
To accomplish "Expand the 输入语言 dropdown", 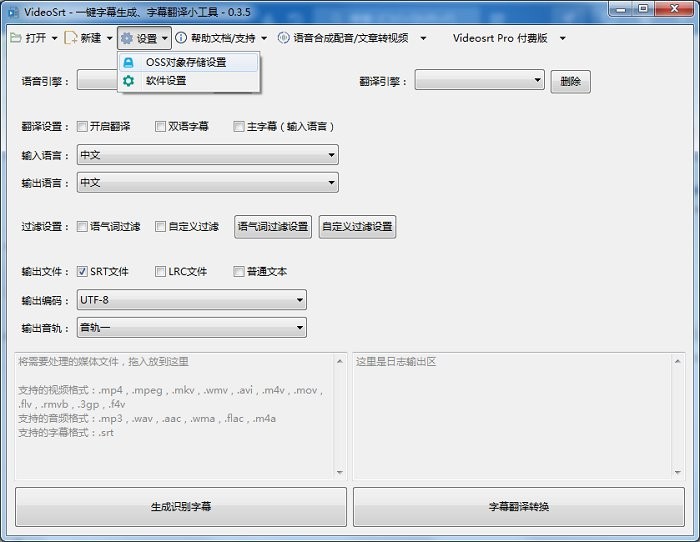I will pyautogui.click(x=207, y=155).
